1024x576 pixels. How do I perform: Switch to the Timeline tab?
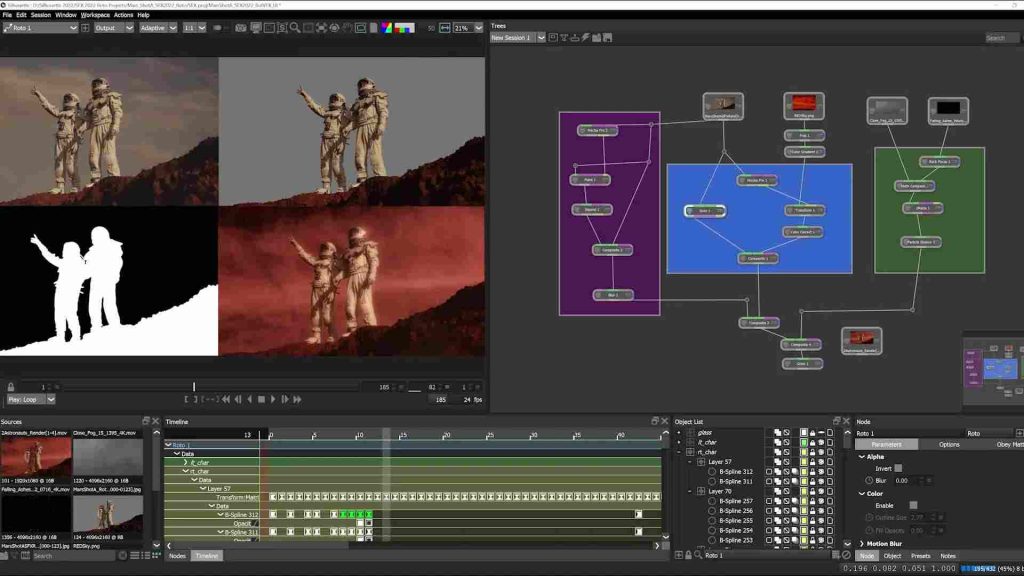coord(206,556)
